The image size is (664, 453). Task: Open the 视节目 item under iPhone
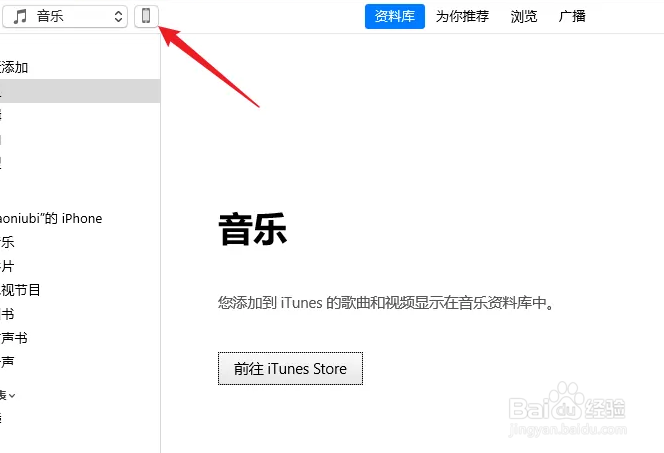point(20,290)
